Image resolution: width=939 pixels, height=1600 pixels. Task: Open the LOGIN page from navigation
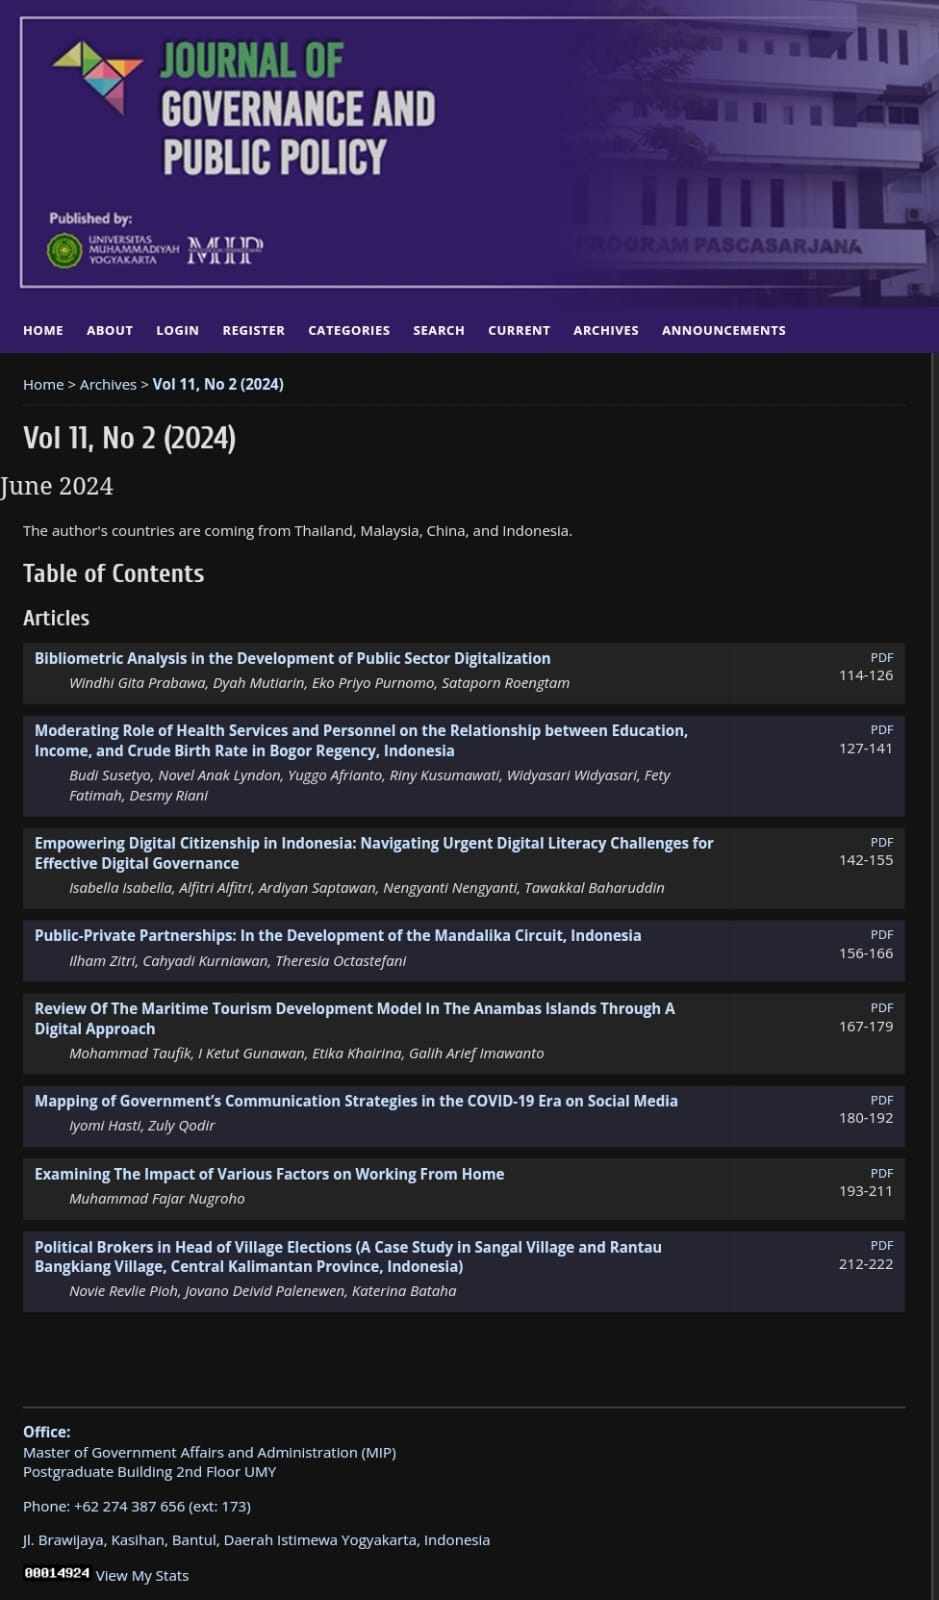178,330
